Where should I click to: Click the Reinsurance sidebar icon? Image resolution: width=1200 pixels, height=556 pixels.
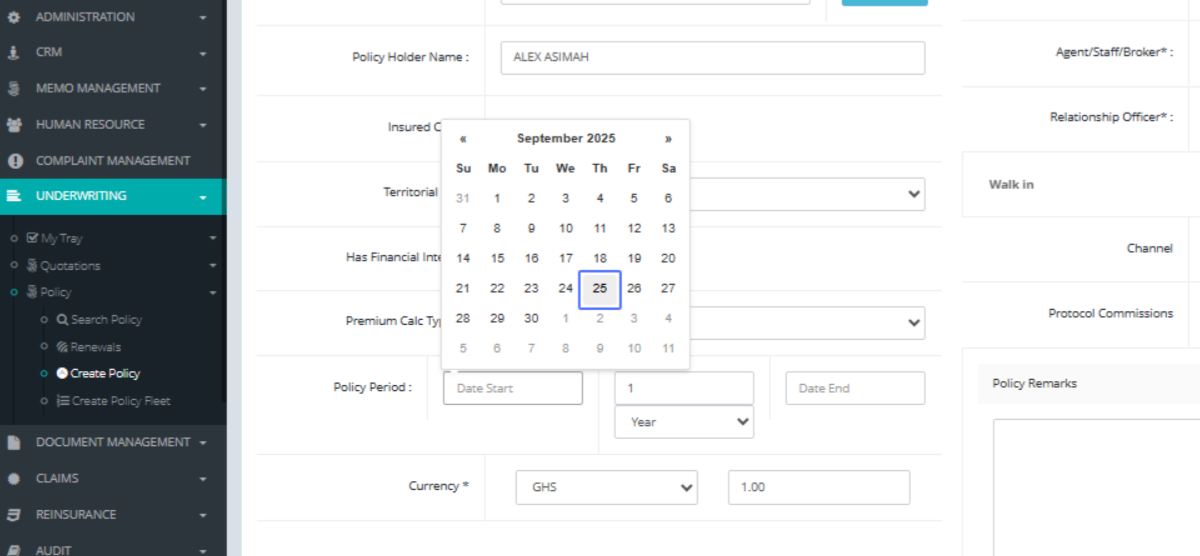click(14, 515)
